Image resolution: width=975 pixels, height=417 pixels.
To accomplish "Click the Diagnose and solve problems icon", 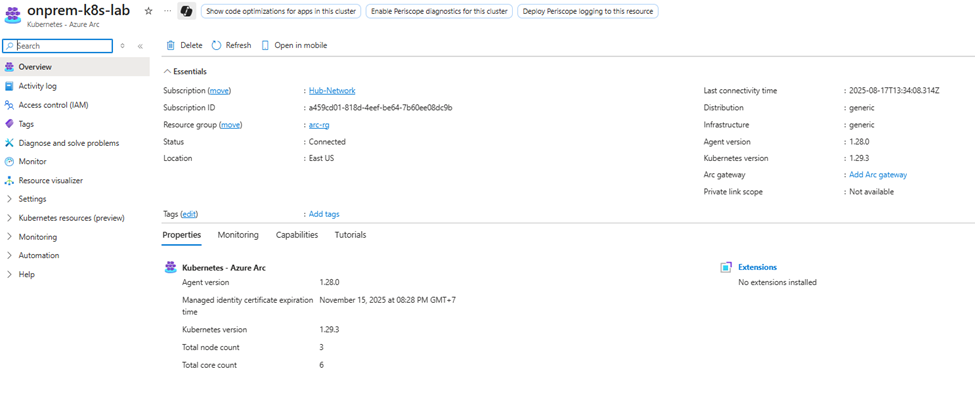I will point(9,143).
